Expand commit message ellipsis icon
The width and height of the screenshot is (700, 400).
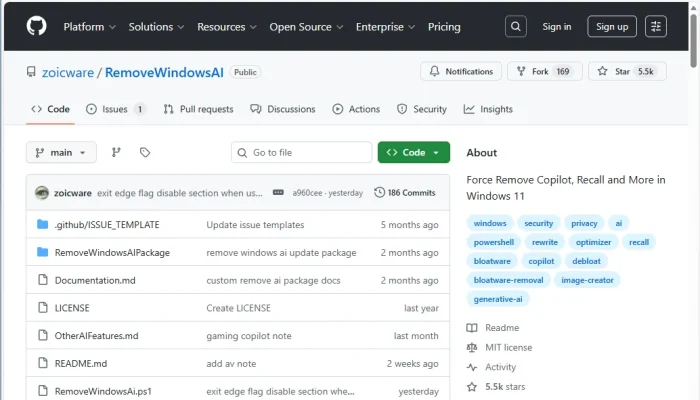pyautogui.click(x=278, y=192)
